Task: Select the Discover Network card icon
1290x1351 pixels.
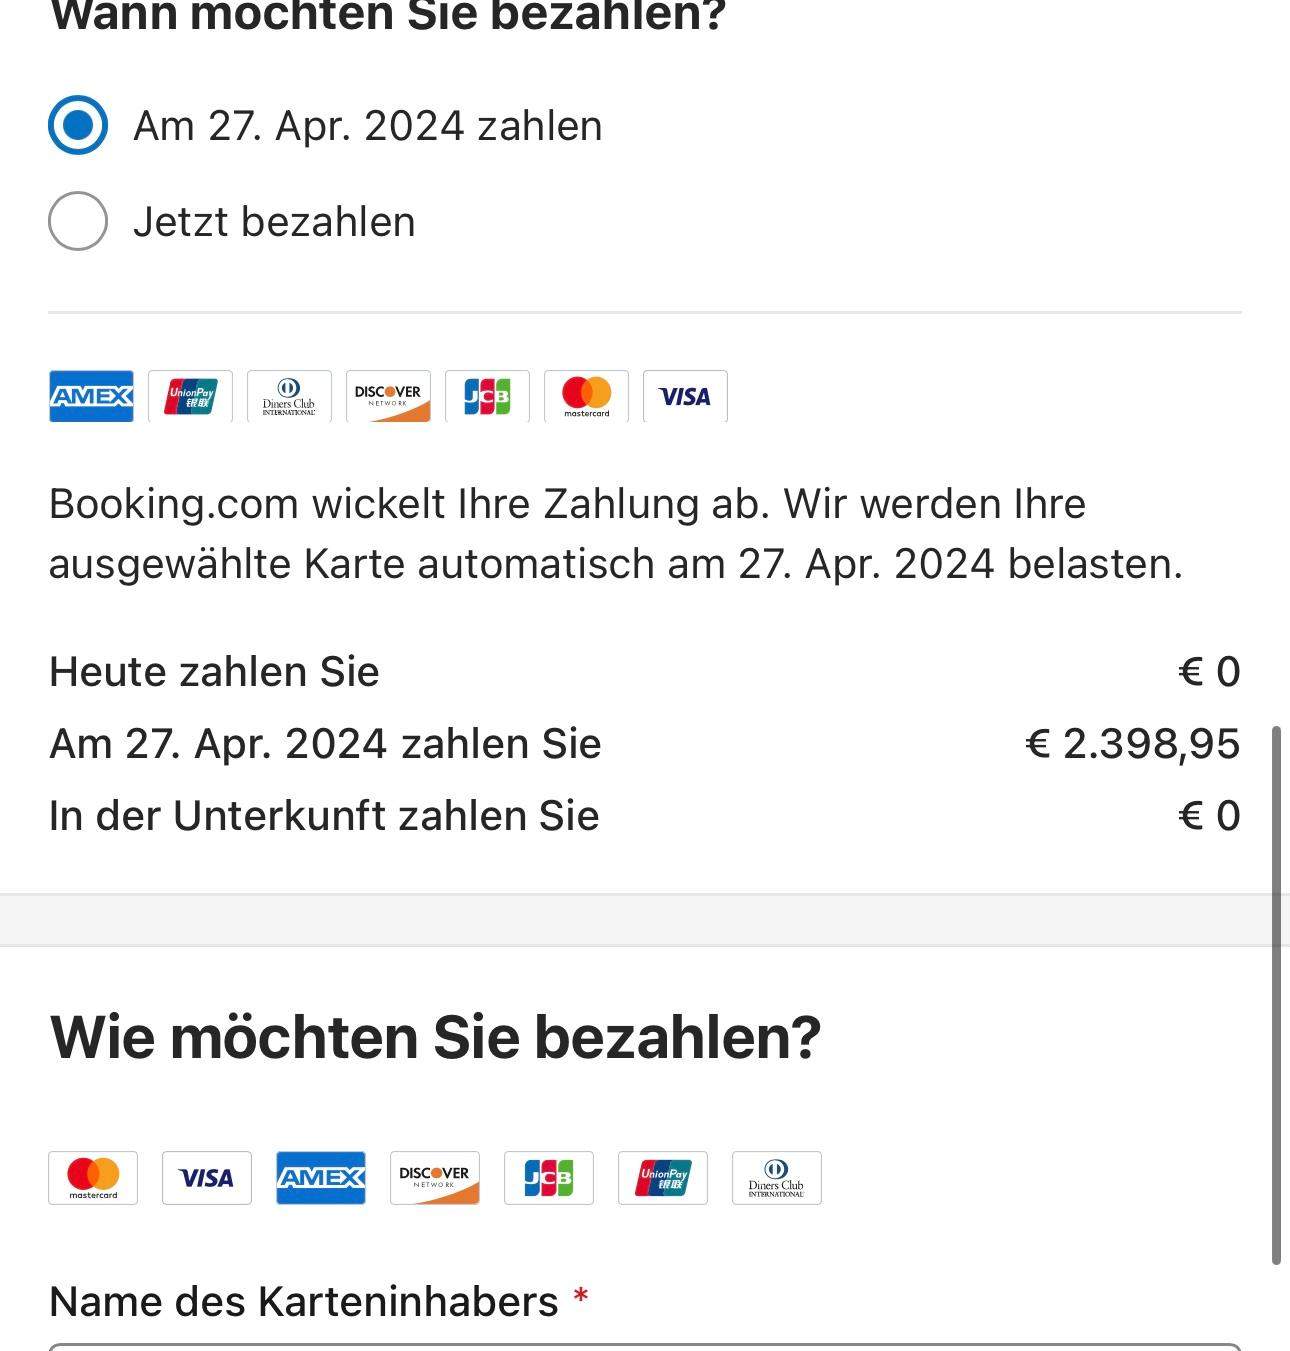Action: click(x=388, y=396)
